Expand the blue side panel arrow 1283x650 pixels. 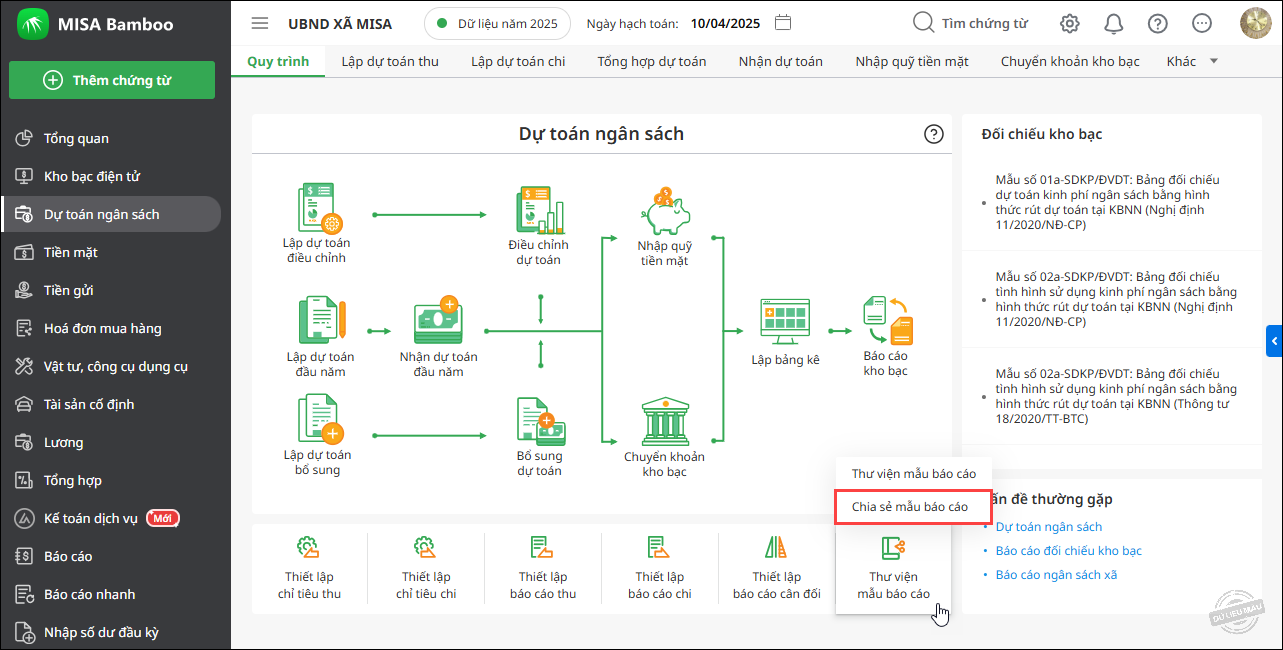tap(1274, 341)
